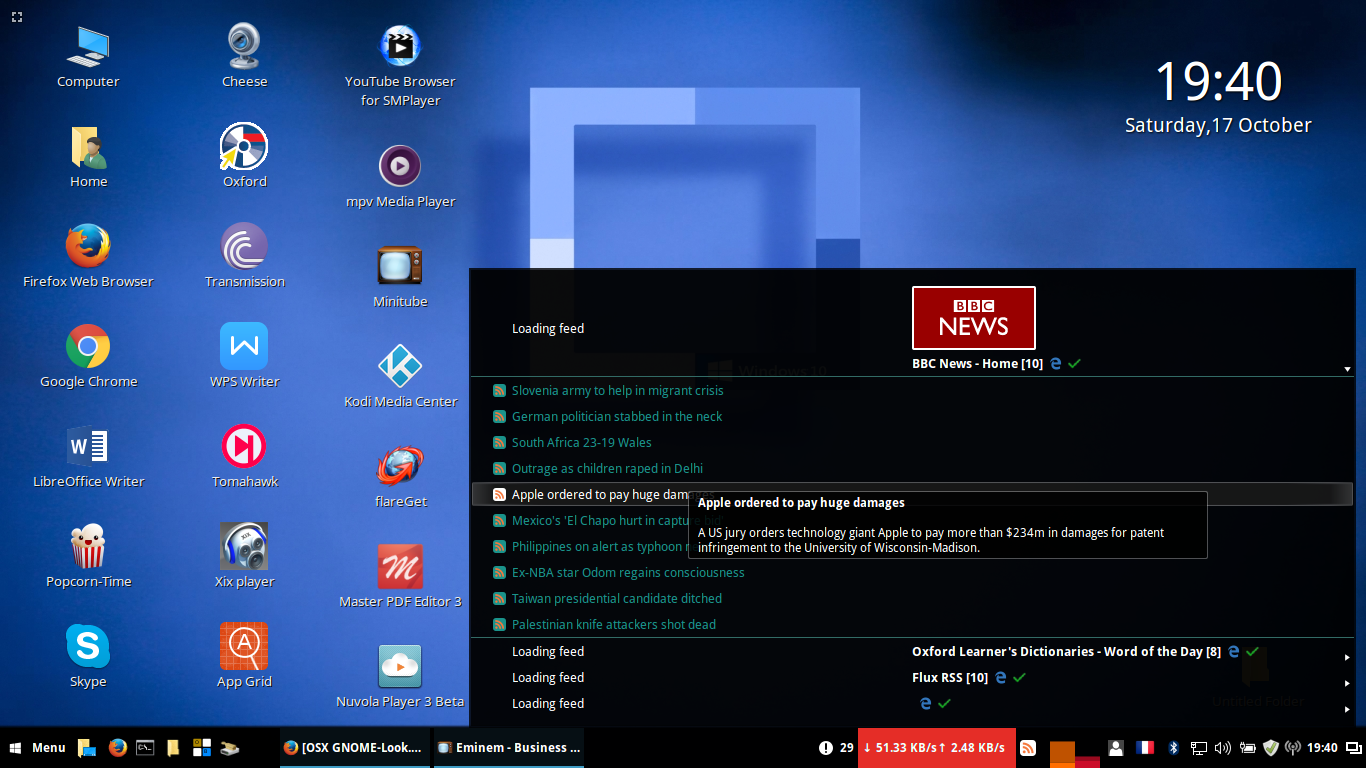Expand the unnamed last feed arrow
Screen dimensions: 1366x768
click(1347, 710)
